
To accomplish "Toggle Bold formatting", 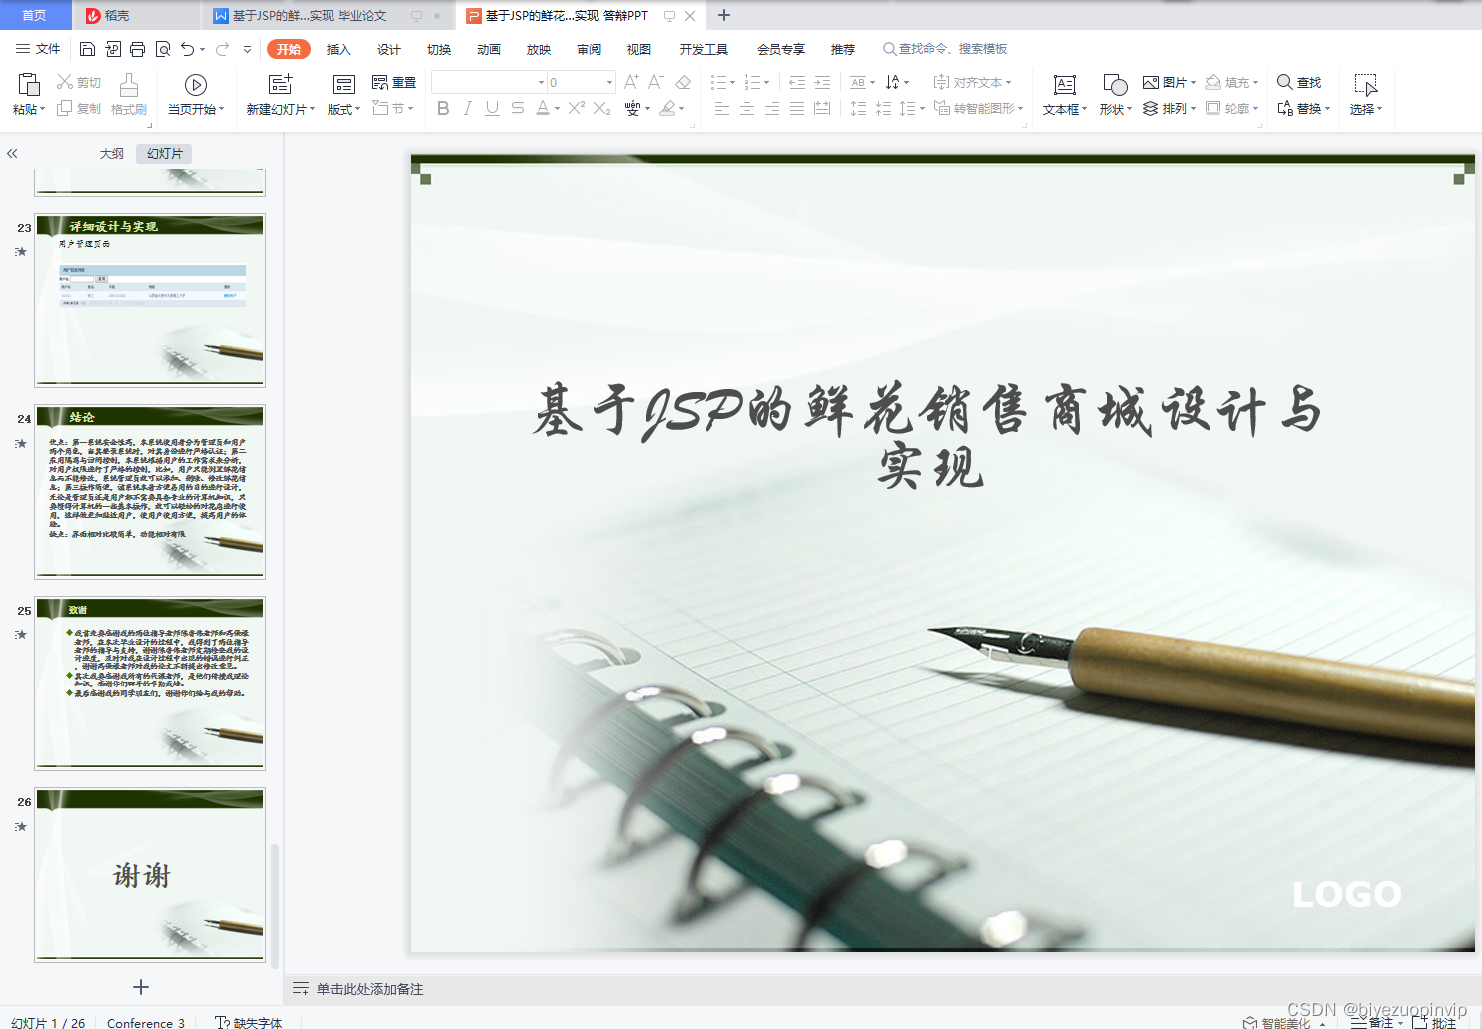I will tap(443, 108).
